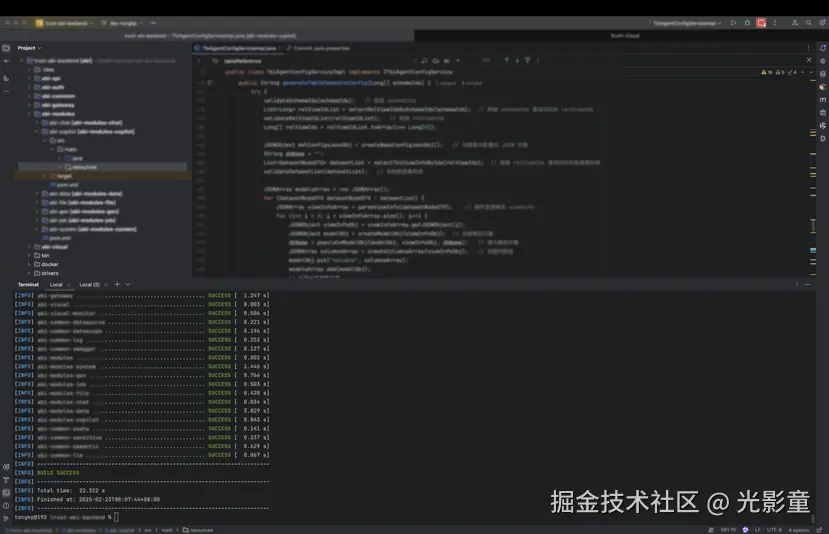Open the project name dropdown in title bar
The height and width of the screenshot is (534, 829).
65,23
